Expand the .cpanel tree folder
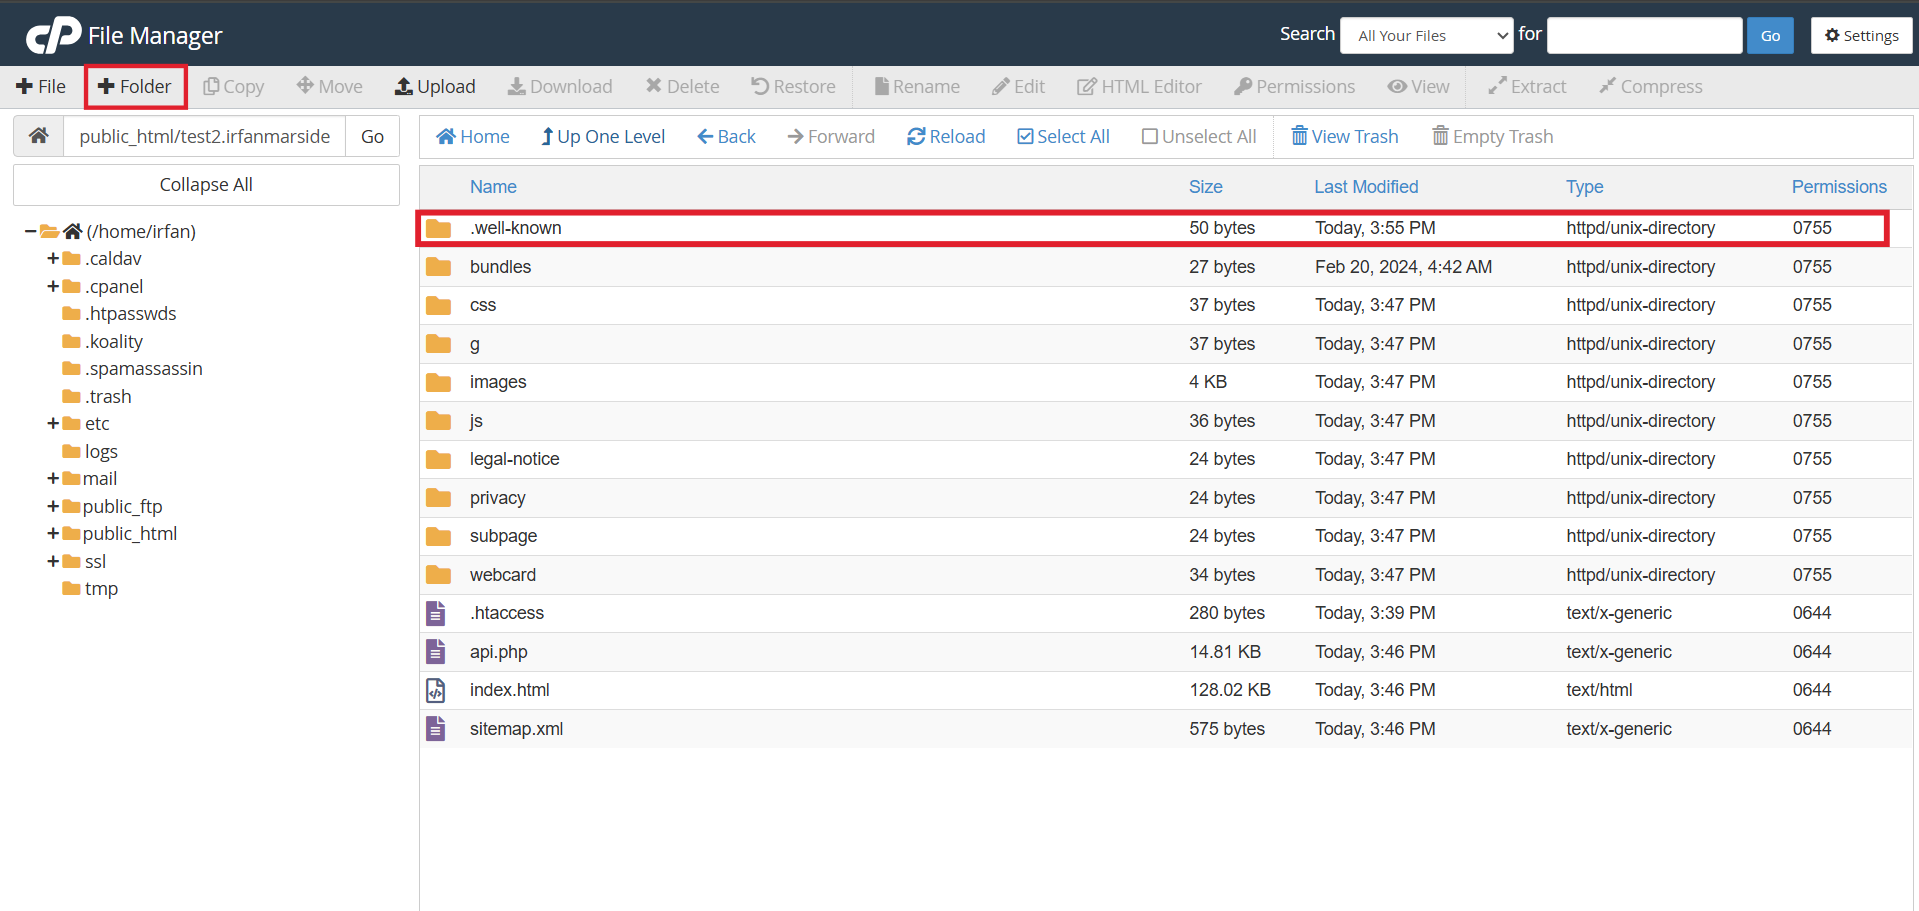 53,286
